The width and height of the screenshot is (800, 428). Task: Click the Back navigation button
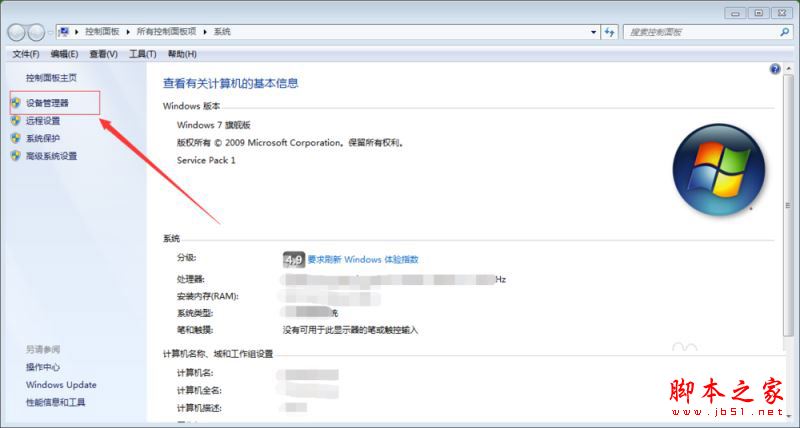pos(16,32)
